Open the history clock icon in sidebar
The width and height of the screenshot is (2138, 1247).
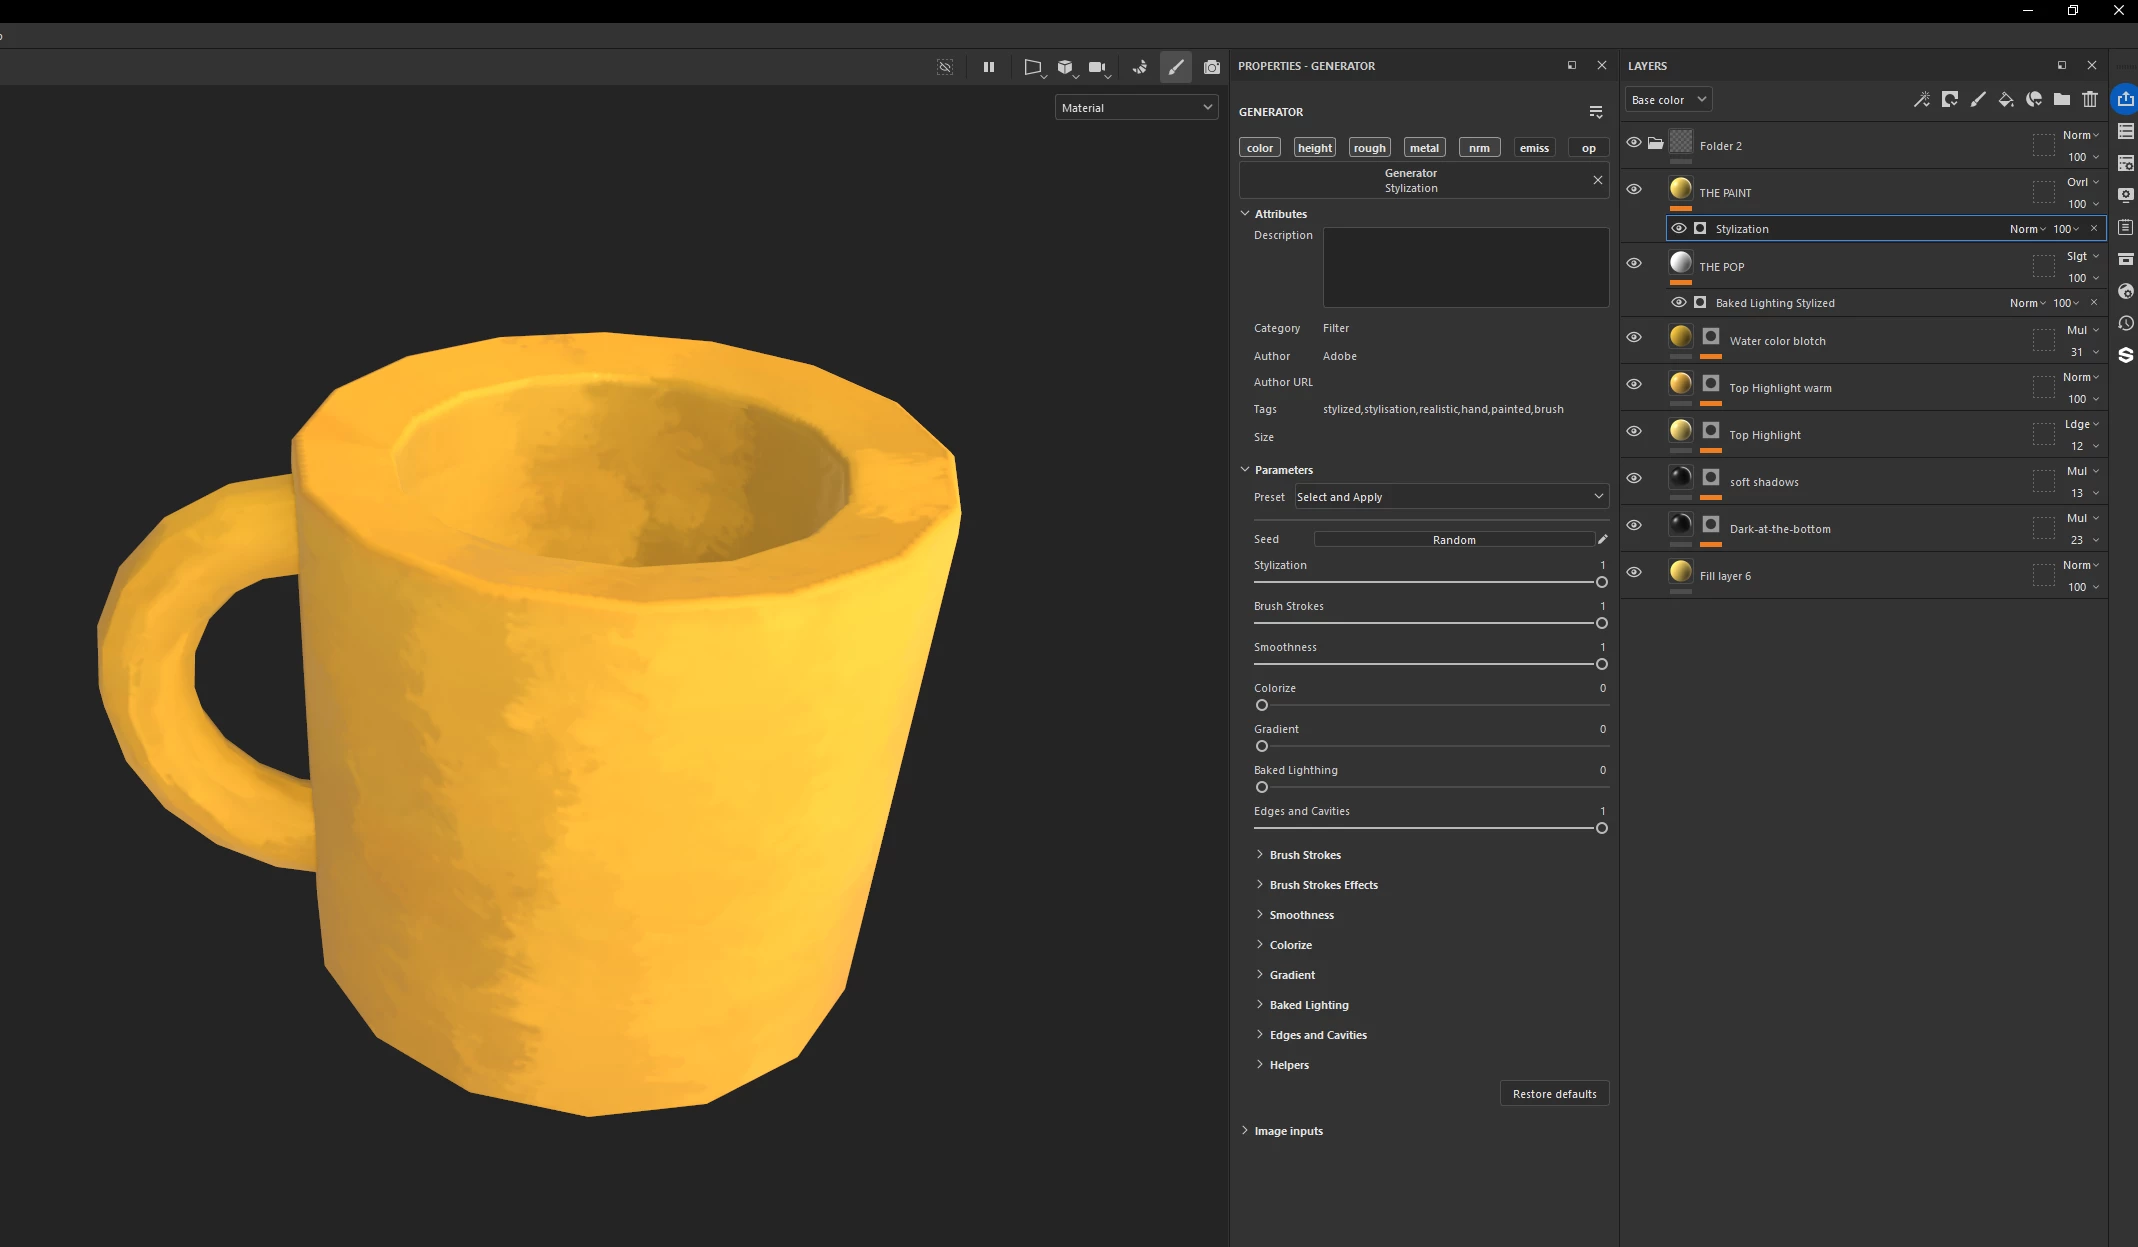[2126, 323]
